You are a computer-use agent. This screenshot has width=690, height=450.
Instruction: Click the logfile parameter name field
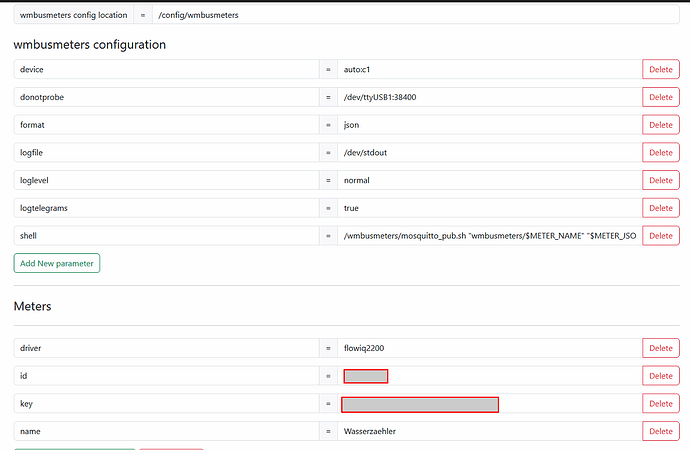pyautogui.click(x=166, y=153)
